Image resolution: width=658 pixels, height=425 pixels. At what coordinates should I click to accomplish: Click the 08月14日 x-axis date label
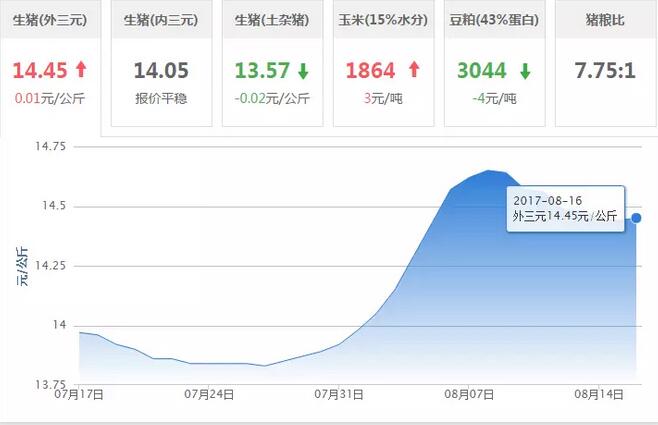click(x=598, y=396)
